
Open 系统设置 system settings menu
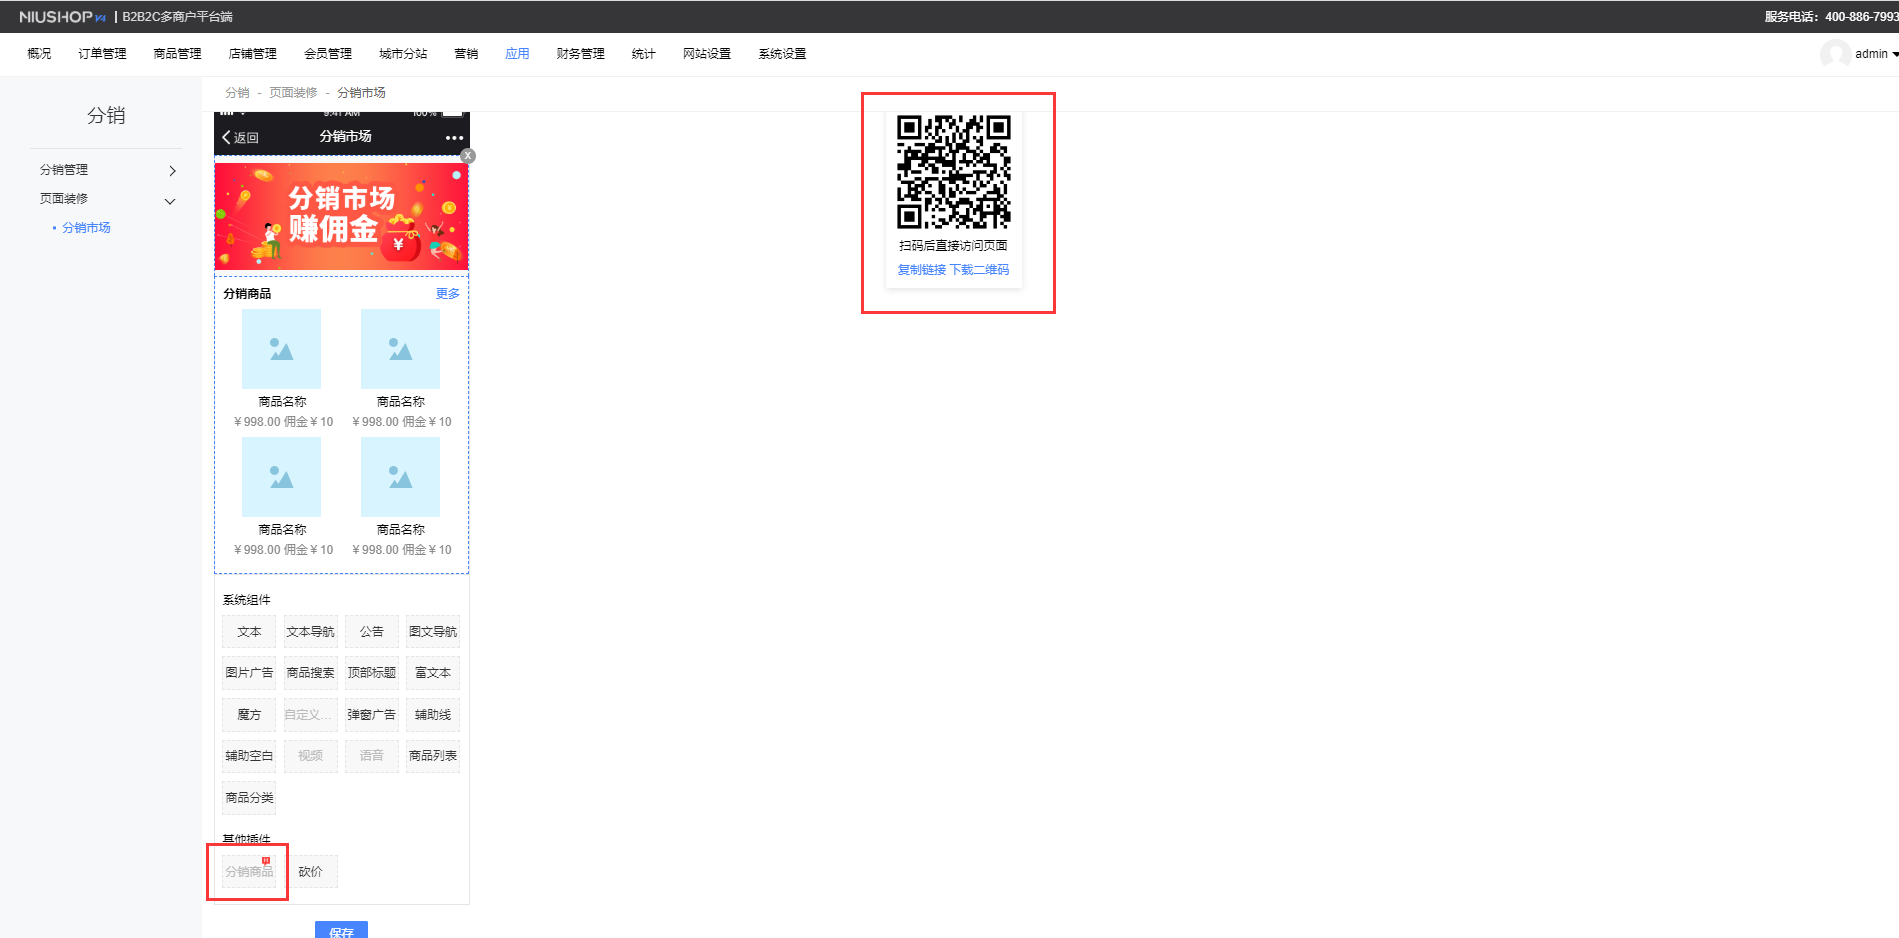pos(782,54)
